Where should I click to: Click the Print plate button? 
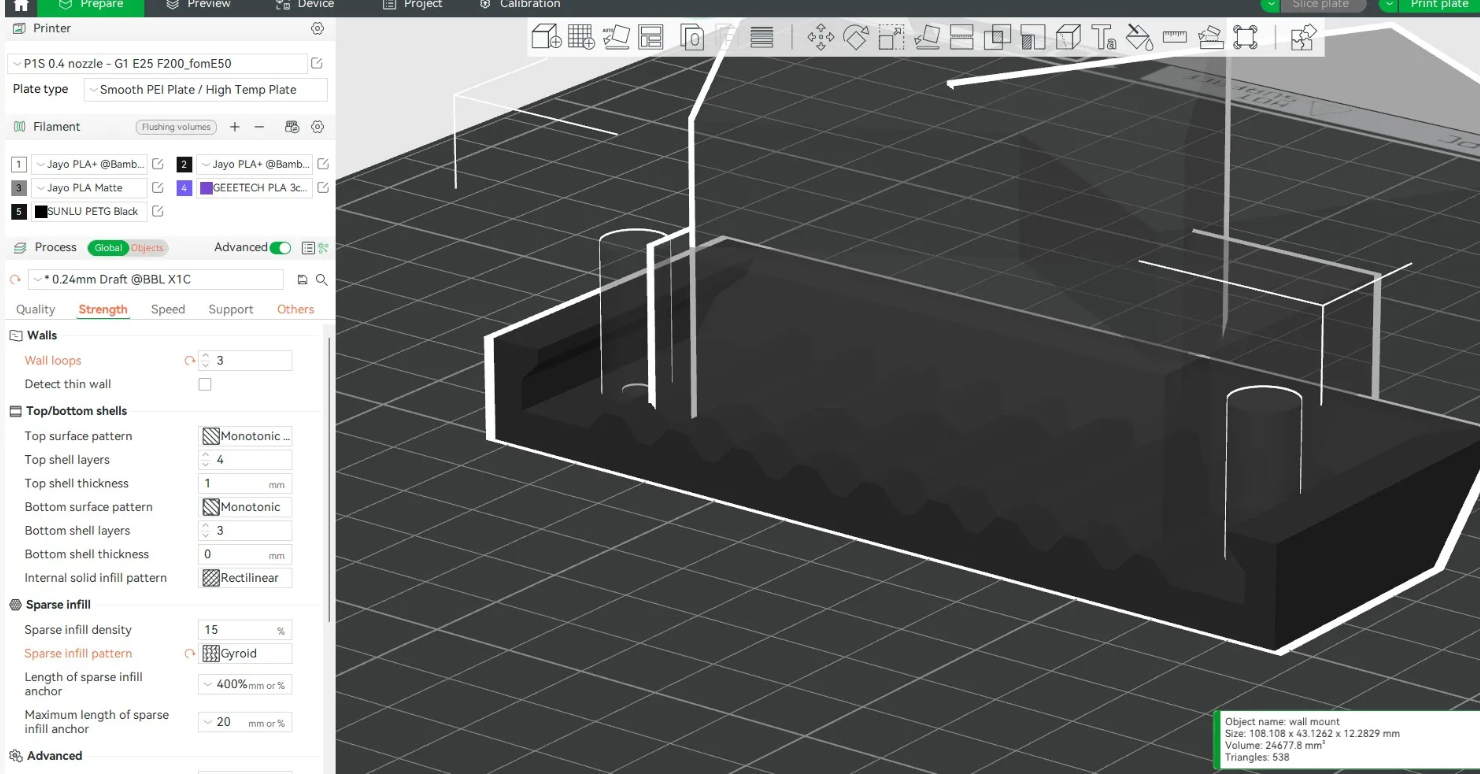coord(1429,5)
